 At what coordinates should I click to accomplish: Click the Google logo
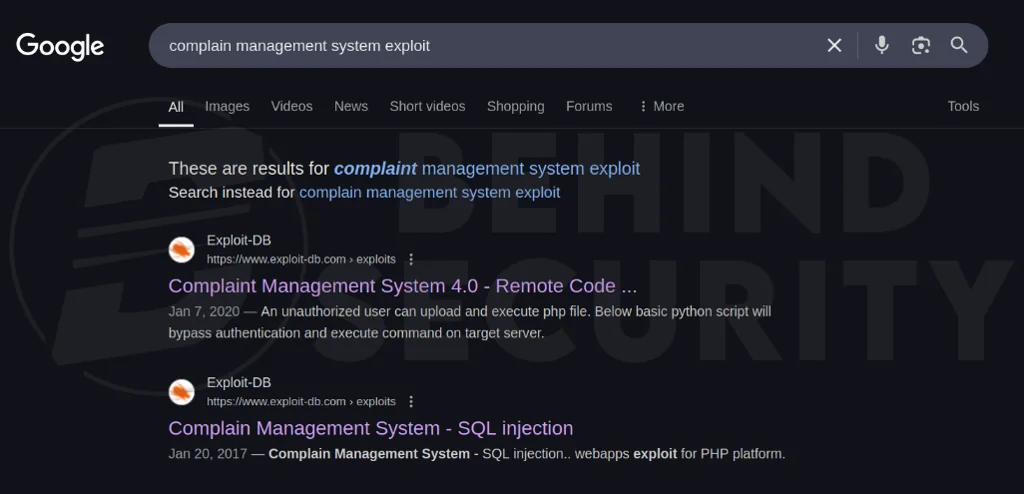tap(60, 46)
